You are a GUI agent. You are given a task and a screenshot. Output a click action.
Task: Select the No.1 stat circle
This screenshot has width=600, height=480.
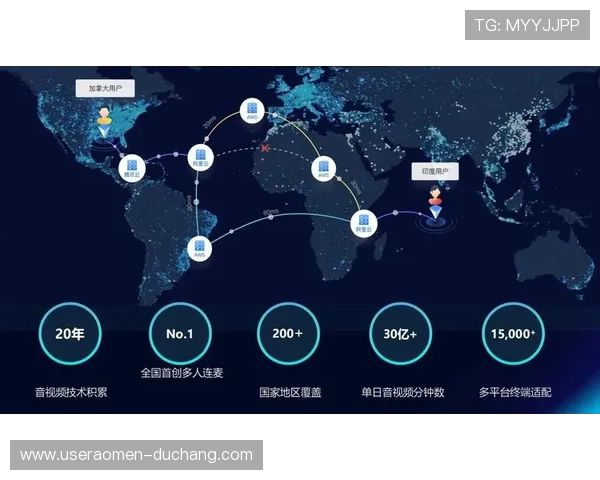point(180,333)
